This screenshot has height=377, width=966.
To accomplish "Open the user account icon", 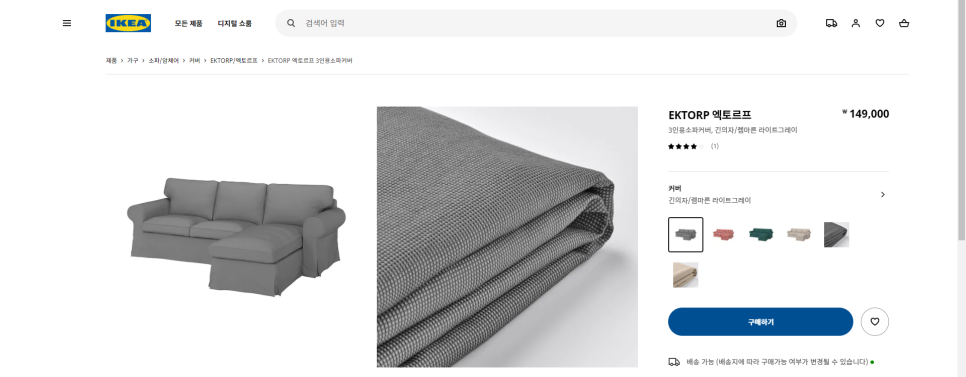I will click(856, 23).
